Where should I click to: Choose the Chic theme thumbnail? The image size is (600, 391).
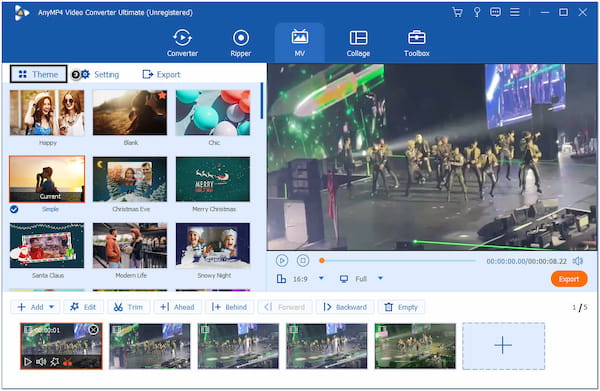(x=213, y=113)
